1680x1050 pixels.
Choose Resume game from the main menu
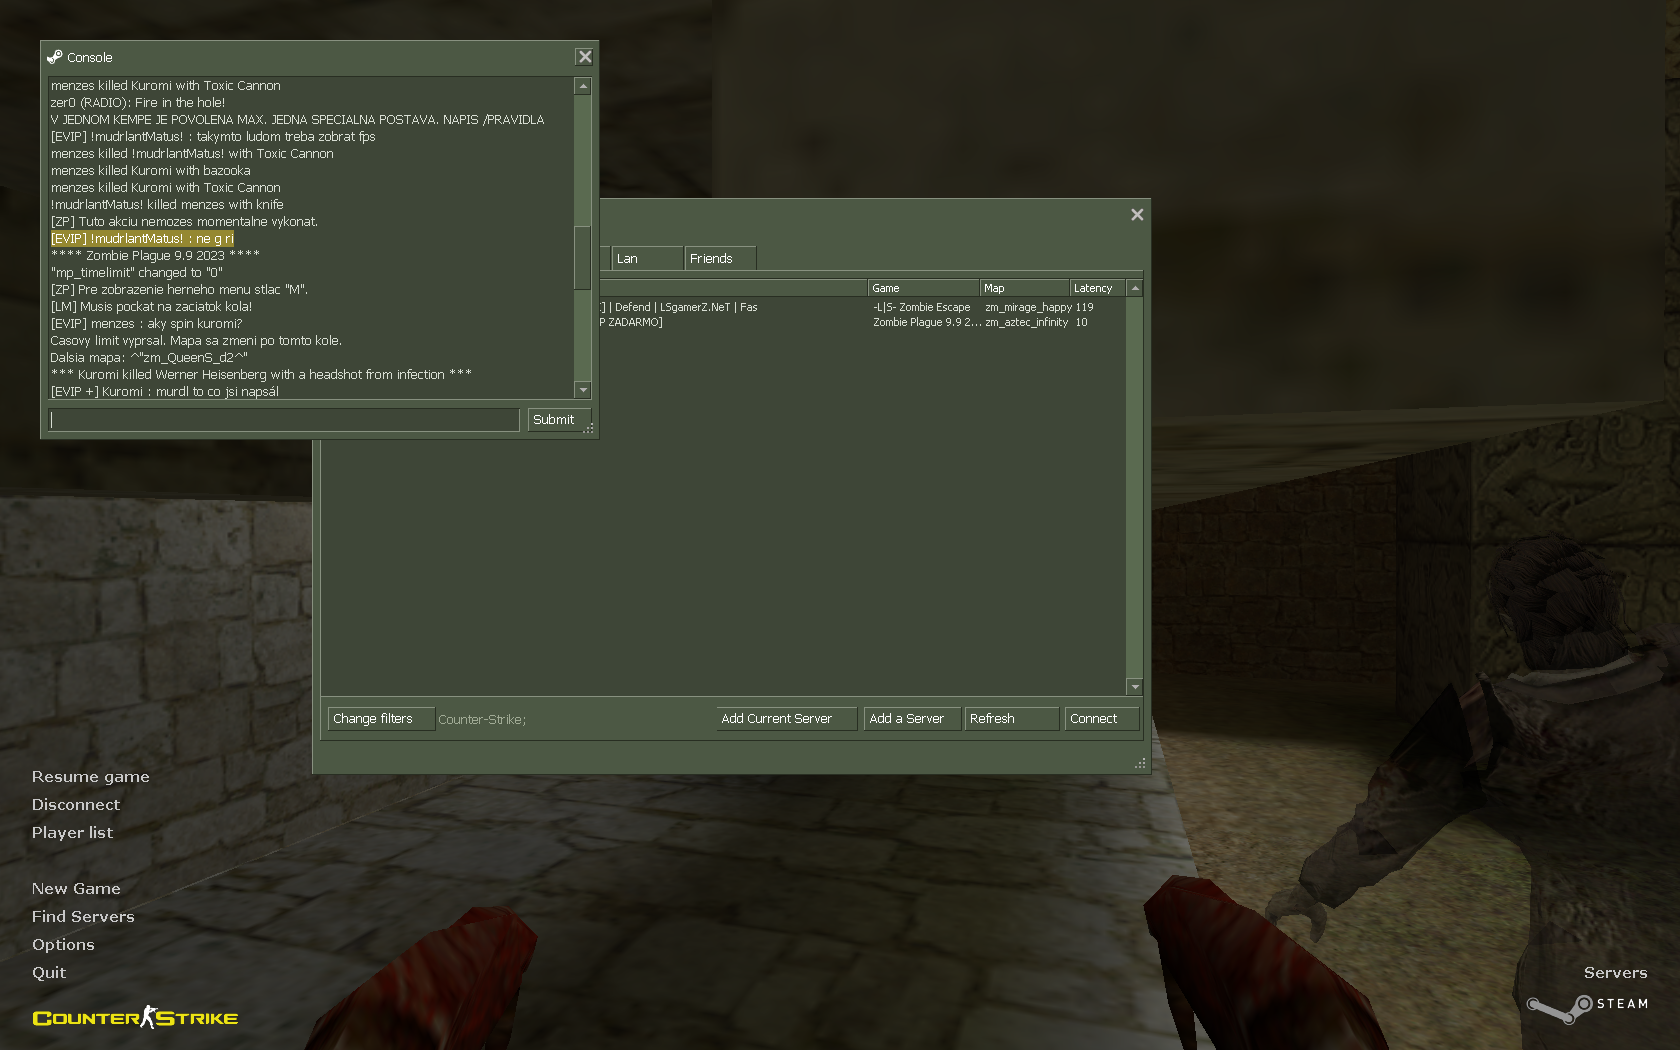coord(91,777)
